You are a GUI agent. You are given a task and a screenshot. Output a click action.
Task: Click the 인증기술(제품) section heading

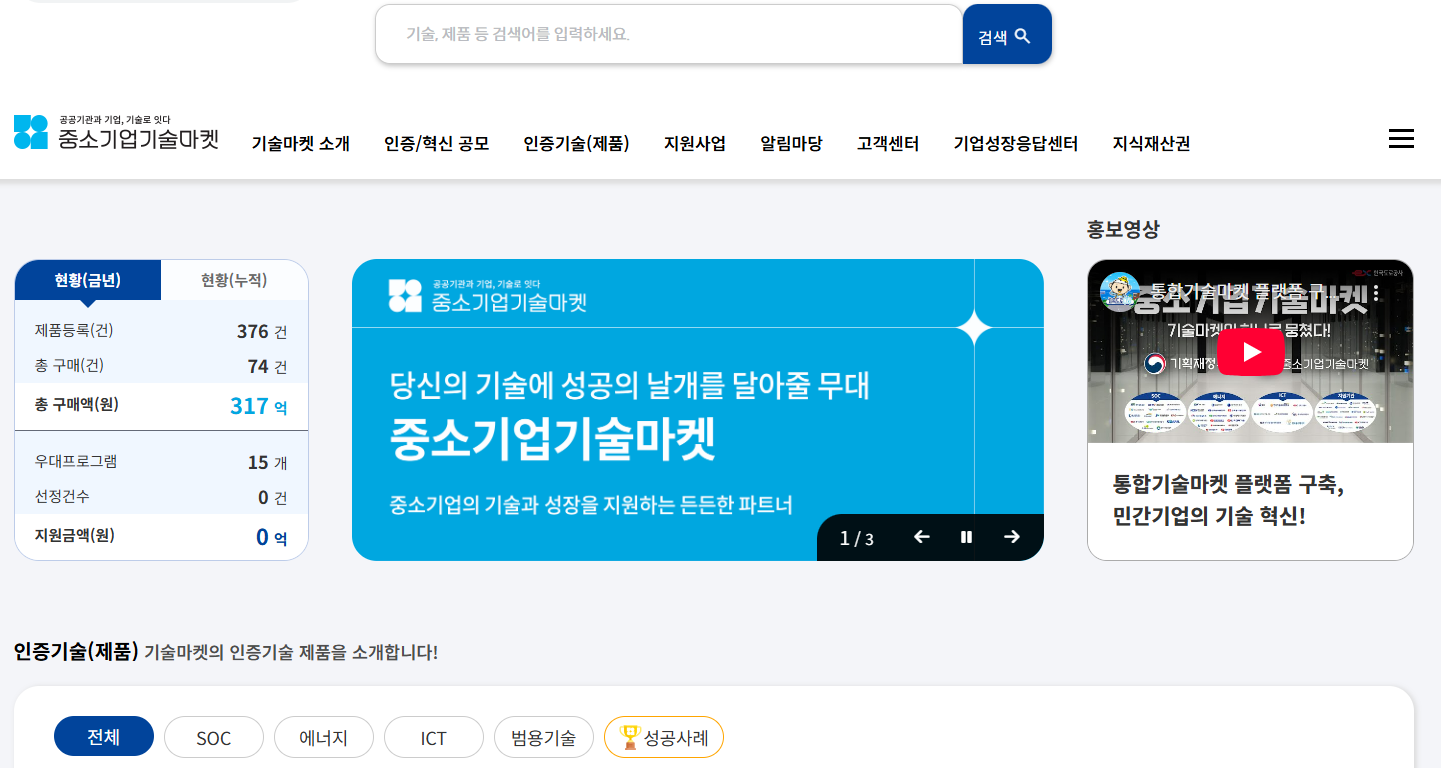tap(76, 652)
